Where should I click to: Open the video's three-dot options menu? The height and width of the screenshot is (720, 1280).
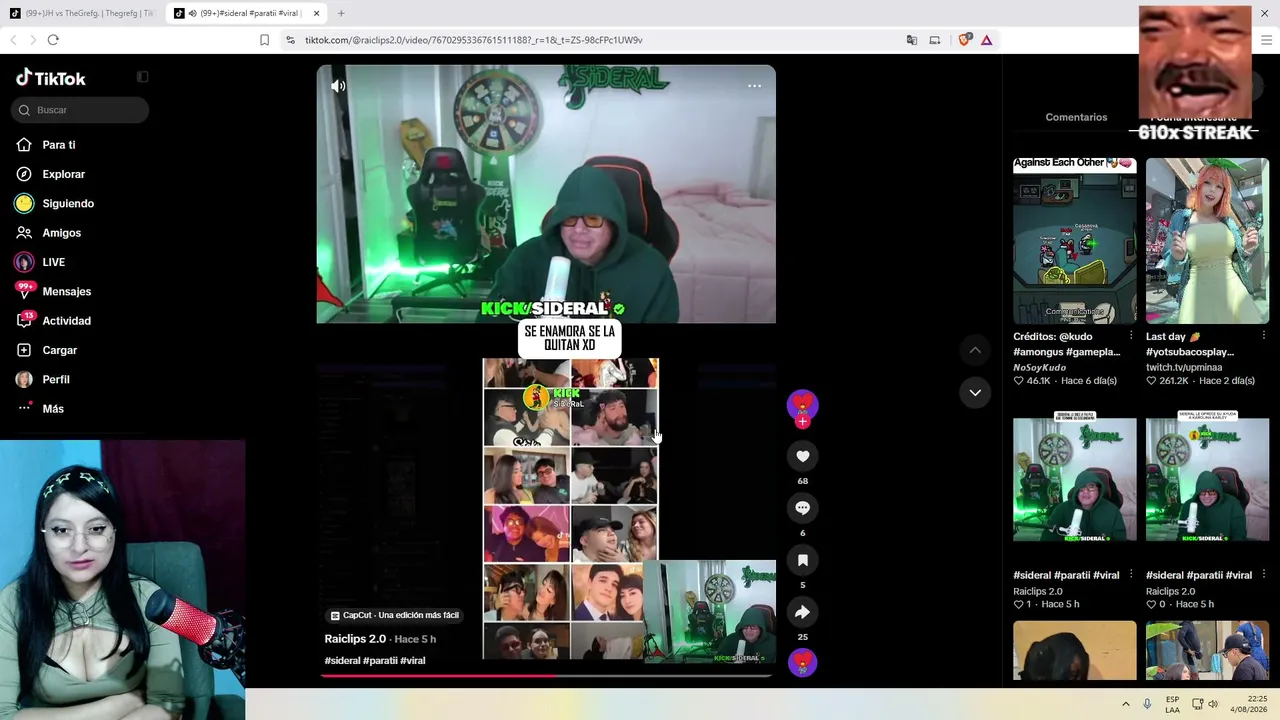[x=755, y=86]
